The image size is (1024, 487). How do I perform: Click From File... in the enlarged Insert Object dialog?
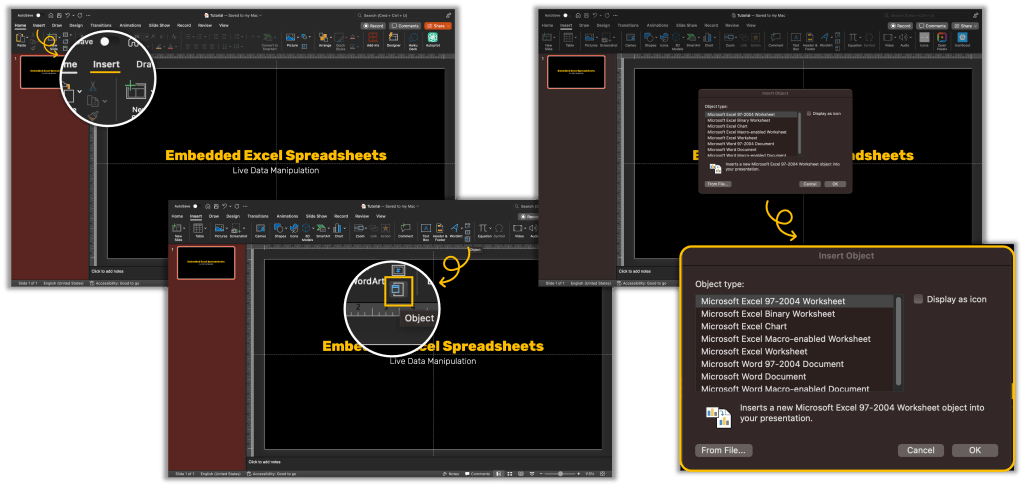pyautogui.click(x=725, y=450)
